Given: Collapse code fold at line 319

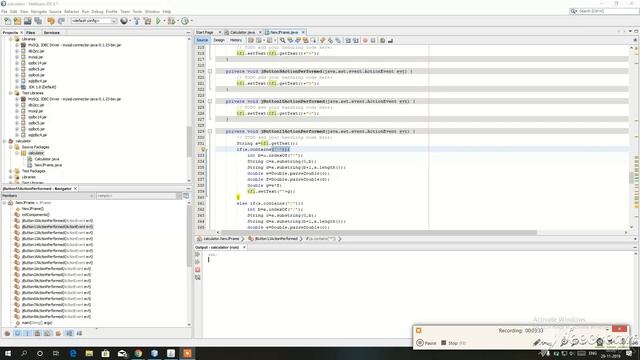Looking at the screenshot, I should [x=210, y=71].
